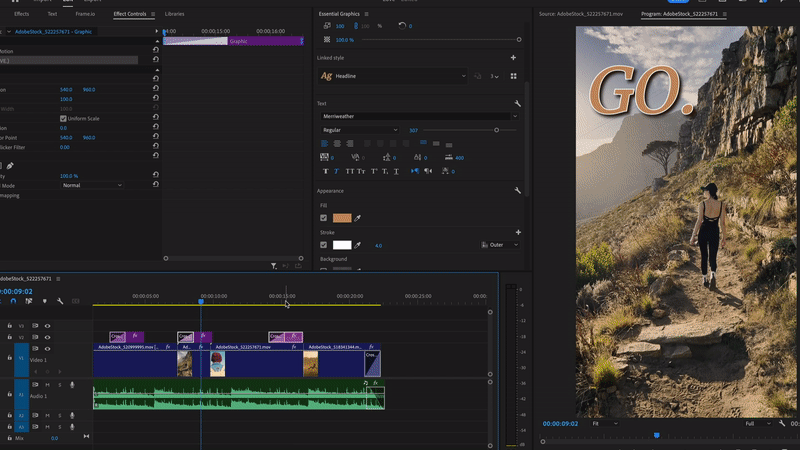Click the Text section wrench icon
The width and height of the screenshot is (800, 450).
click(518, 103)
